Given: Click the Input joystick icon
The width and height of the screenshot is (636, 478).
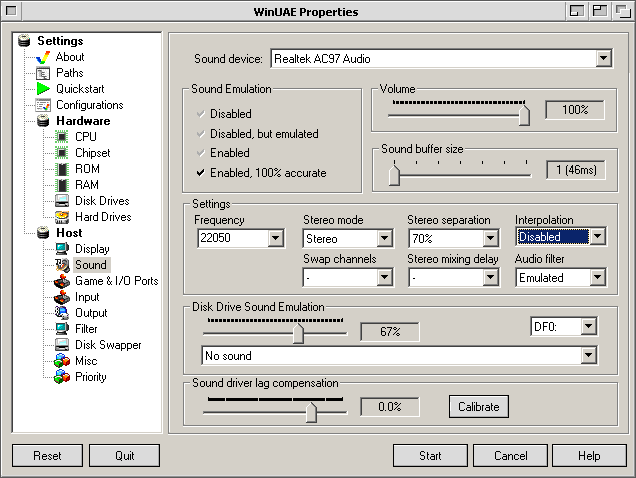Looking at the screenshot, I should [62, 297].
